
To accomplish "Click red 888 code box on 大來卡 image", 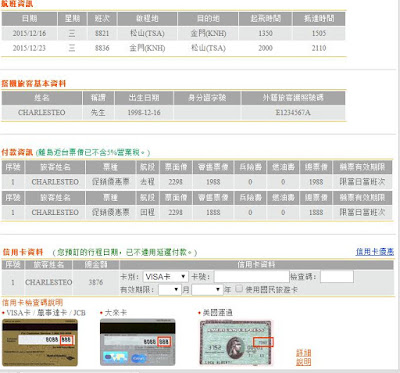I will (164, 342).
